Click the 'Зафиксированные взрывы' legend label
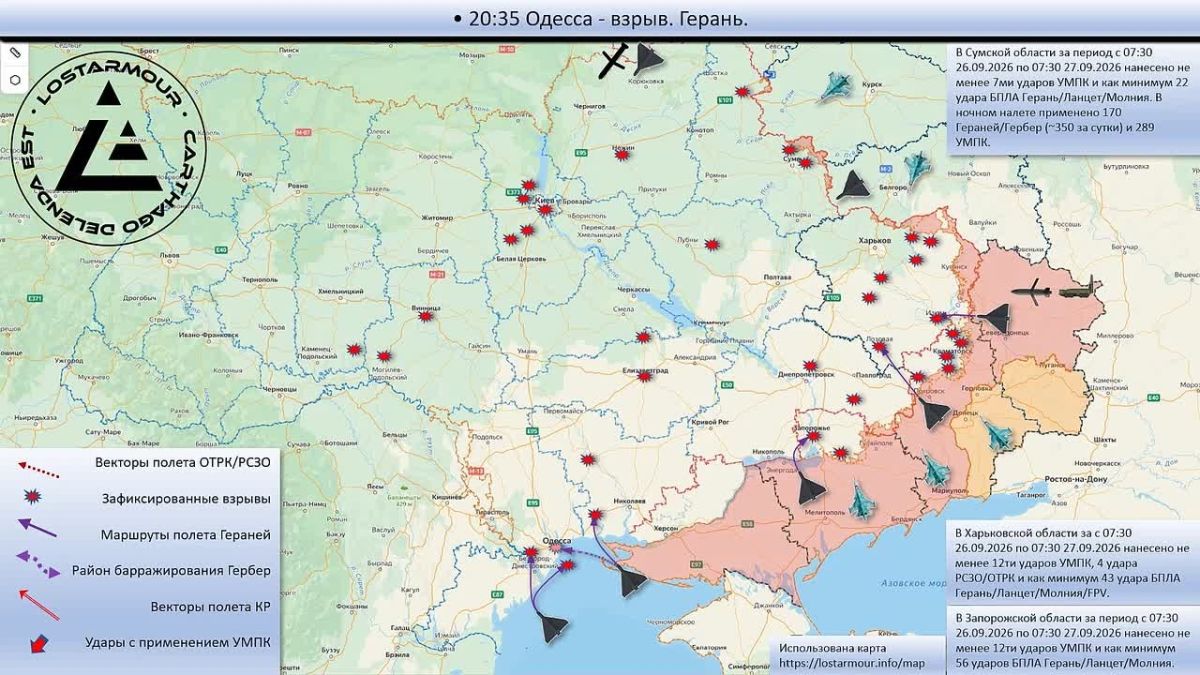 click(x=185, y=498)
